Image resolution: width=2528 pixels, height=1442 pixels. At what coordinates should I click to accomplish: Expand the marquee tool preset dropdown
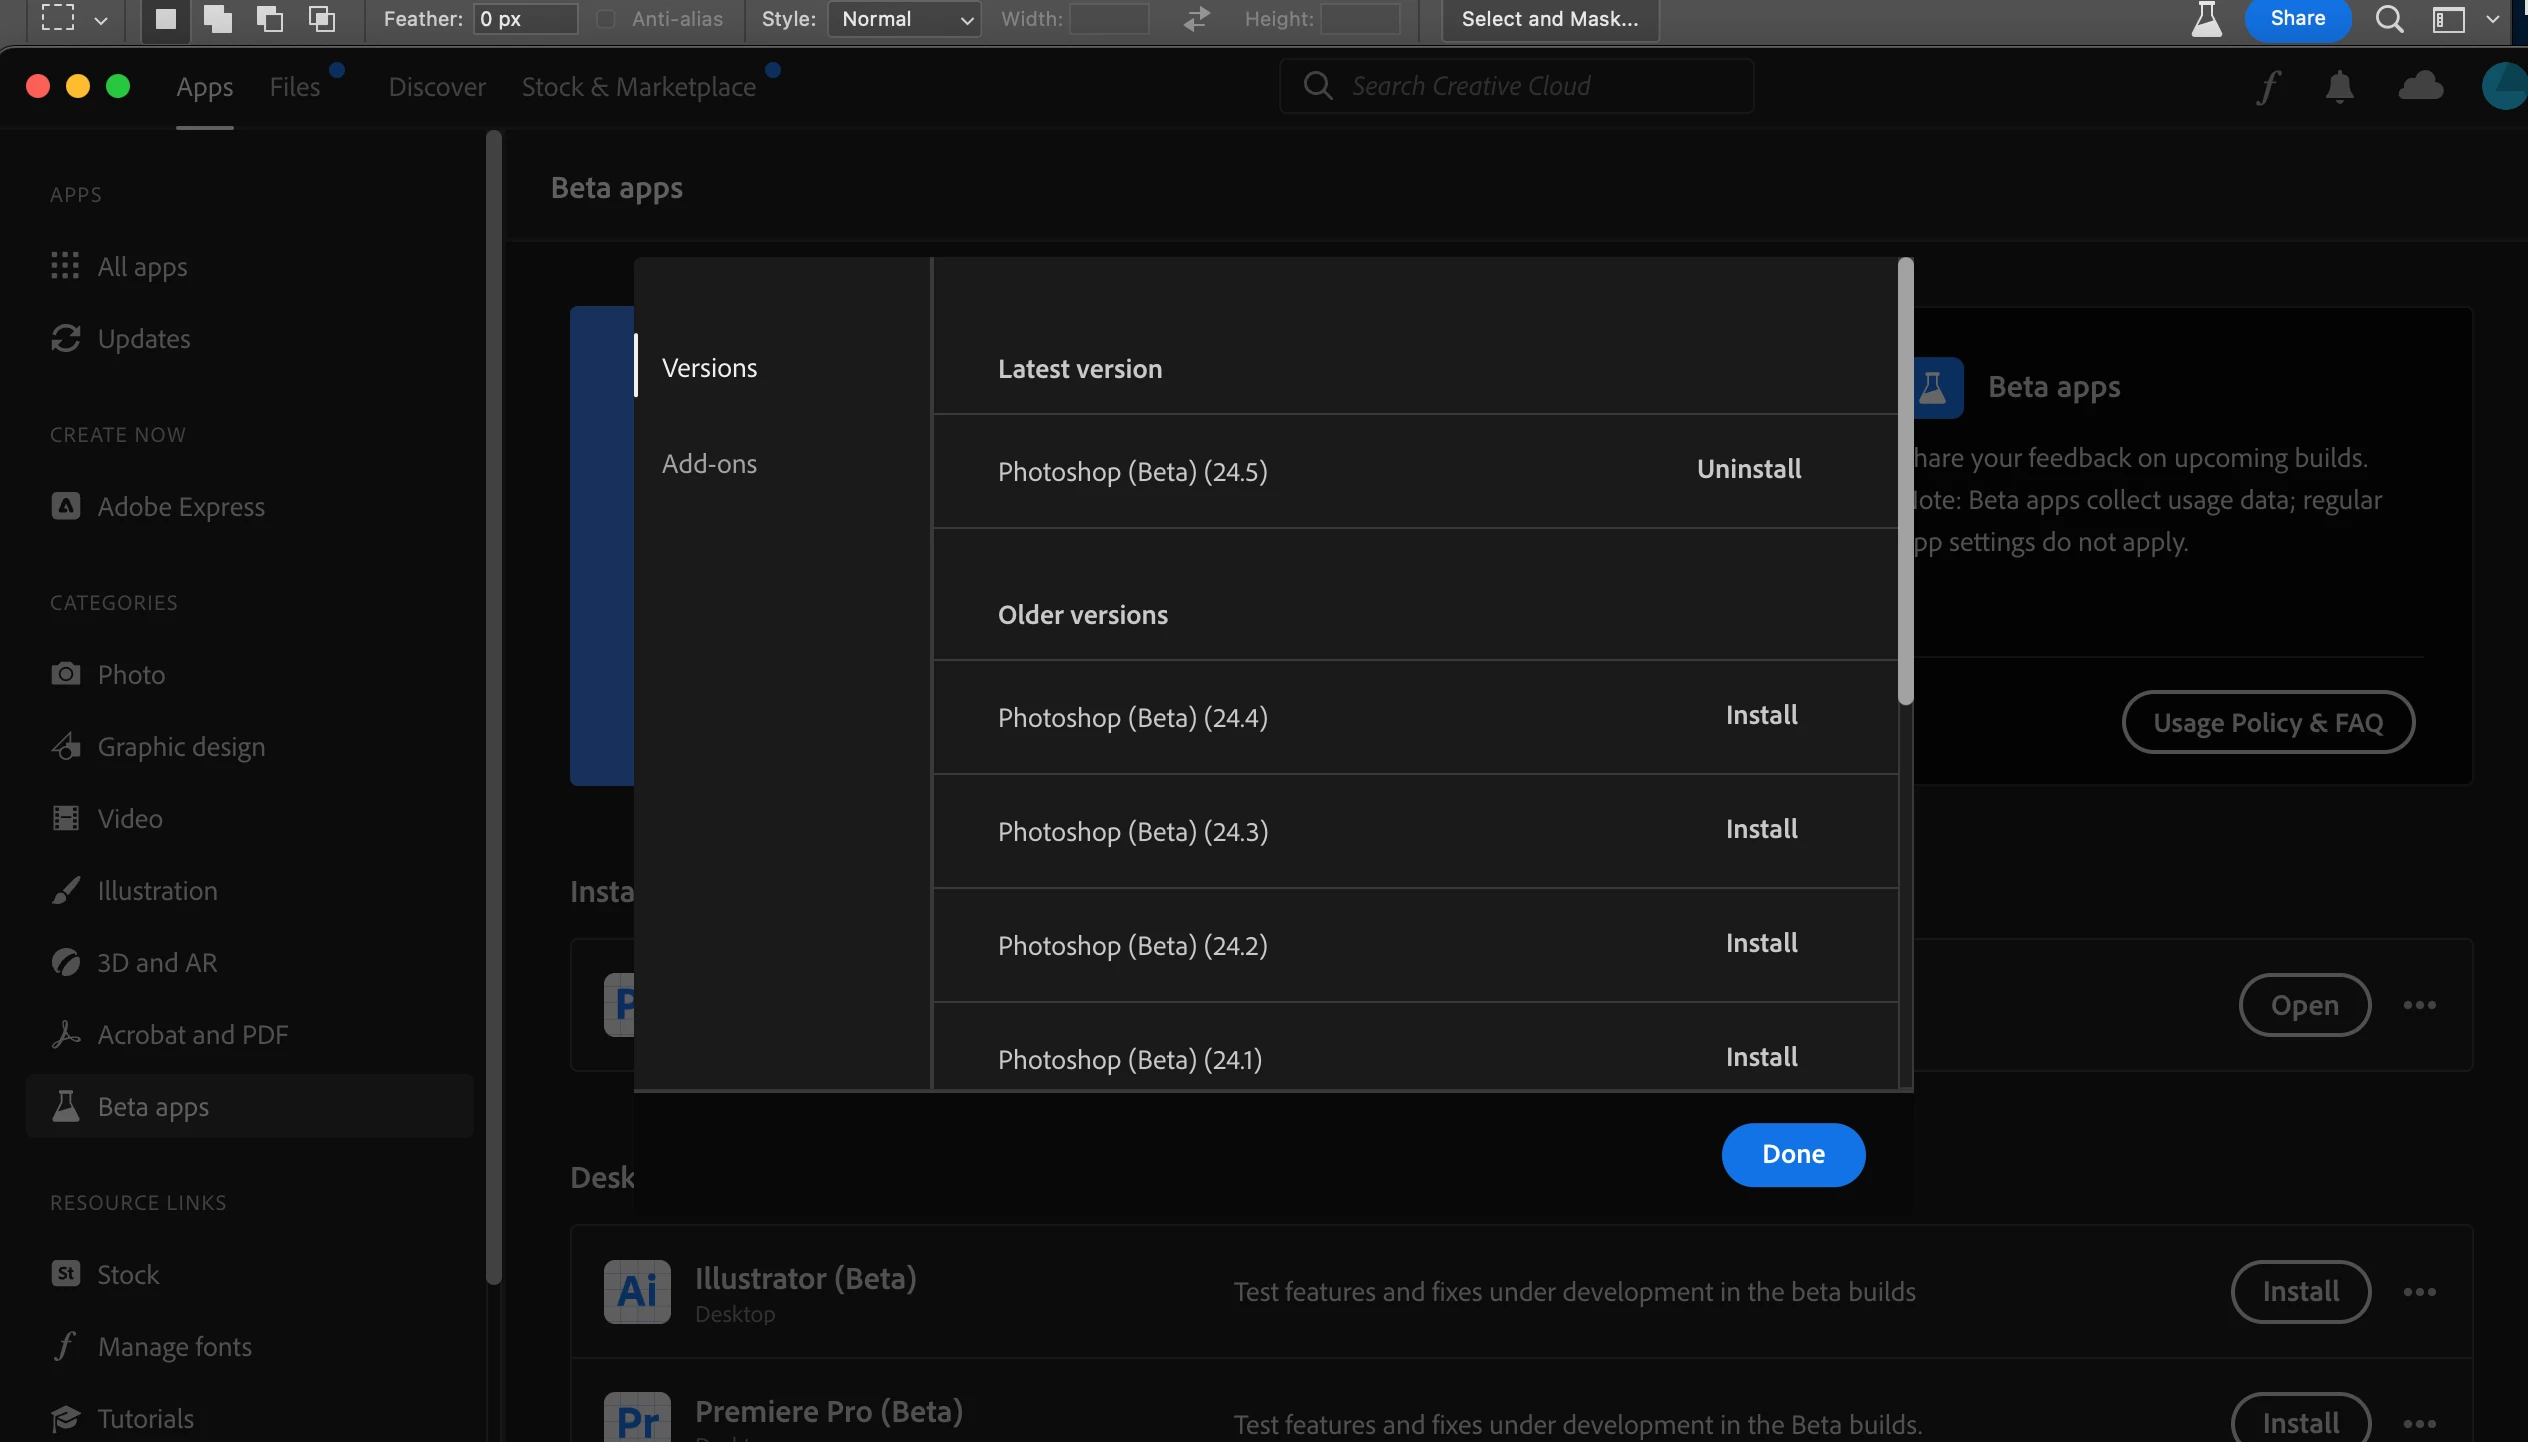coord(100,19)
